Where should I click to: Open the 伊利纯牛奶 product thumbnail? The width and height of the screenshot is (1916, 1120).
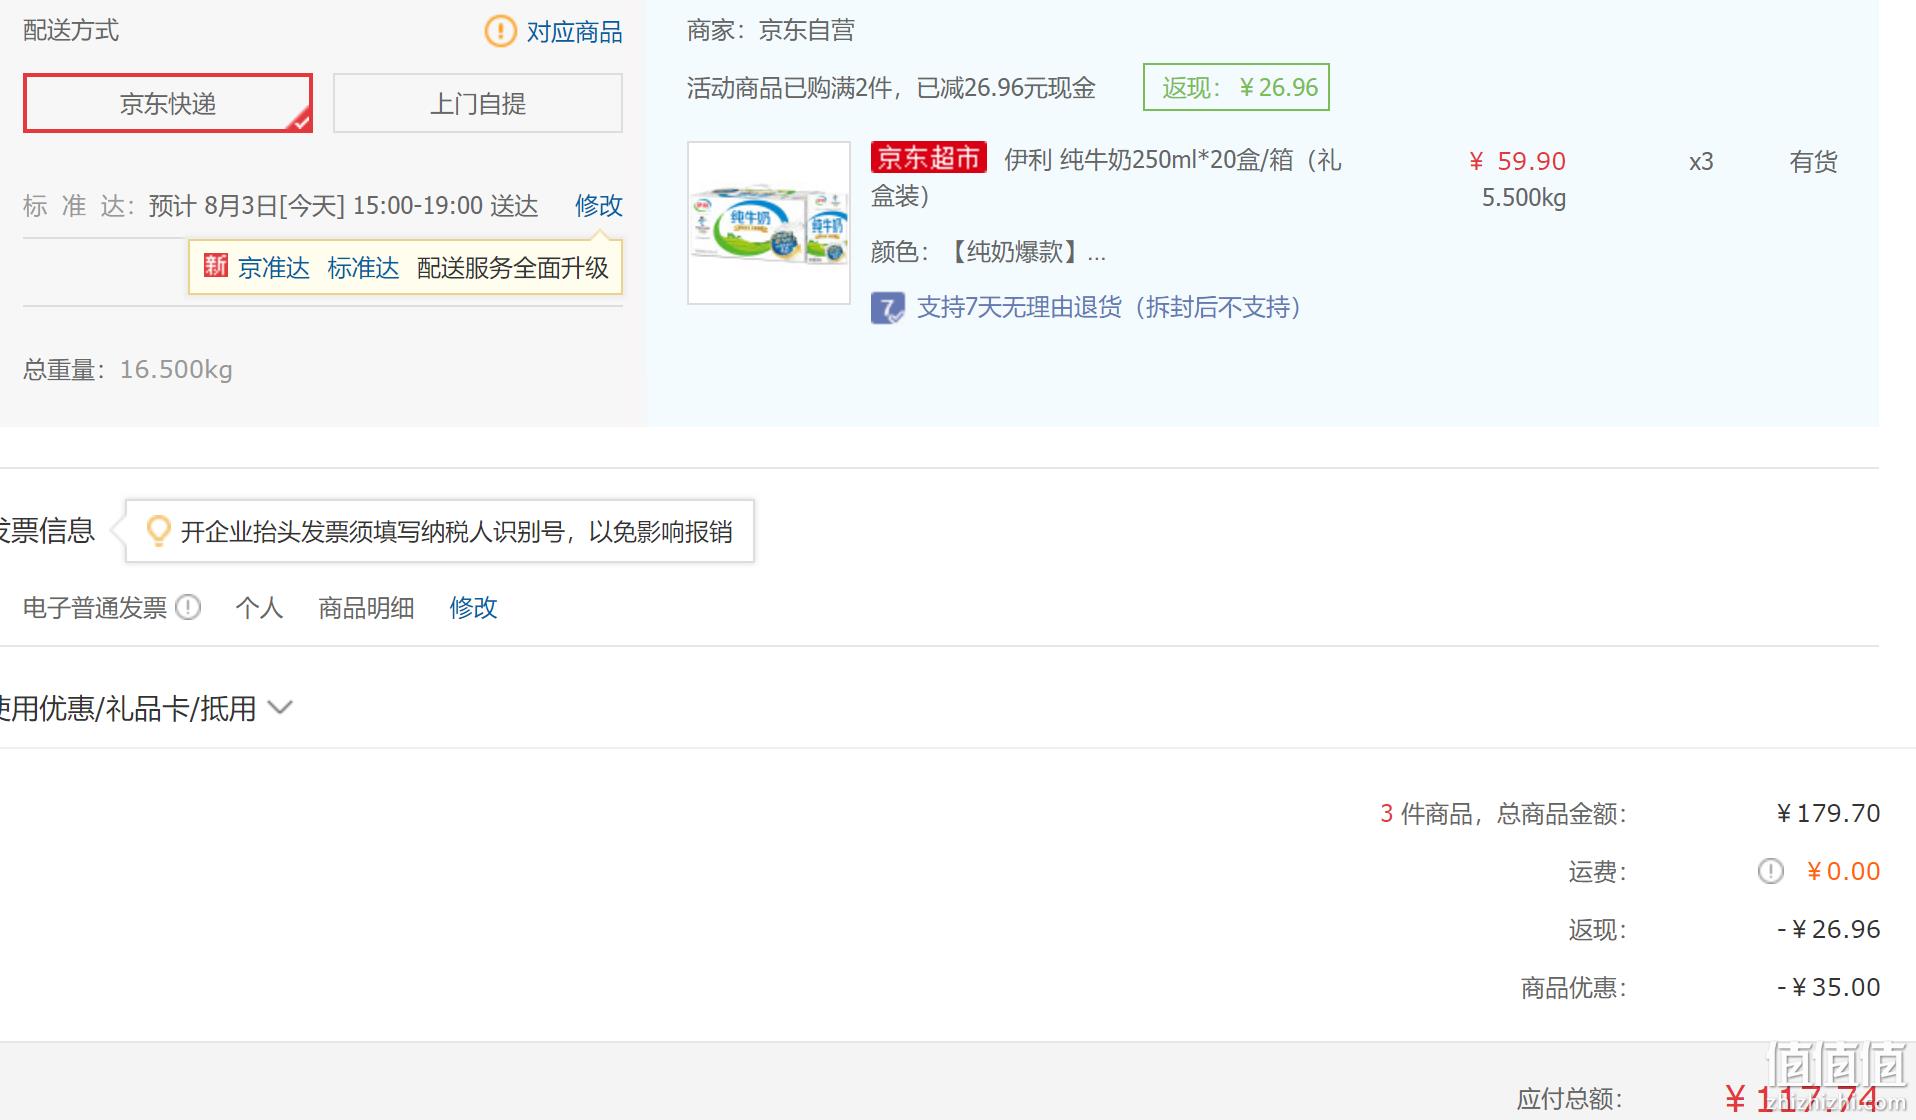pos(769,223)
